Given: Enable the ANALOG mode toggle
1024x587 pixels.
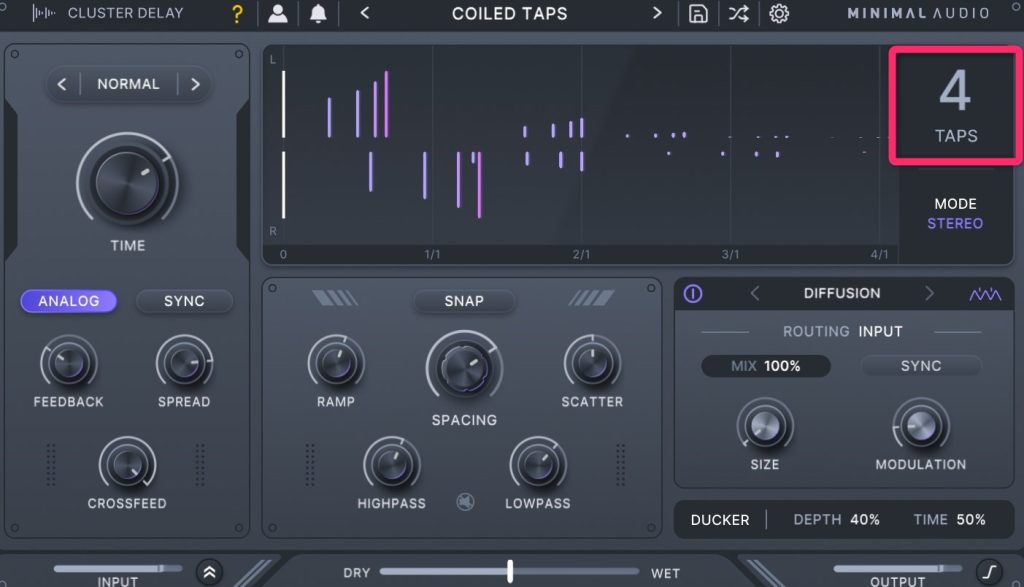Looking at the screenshot, I should click(69, 301).
